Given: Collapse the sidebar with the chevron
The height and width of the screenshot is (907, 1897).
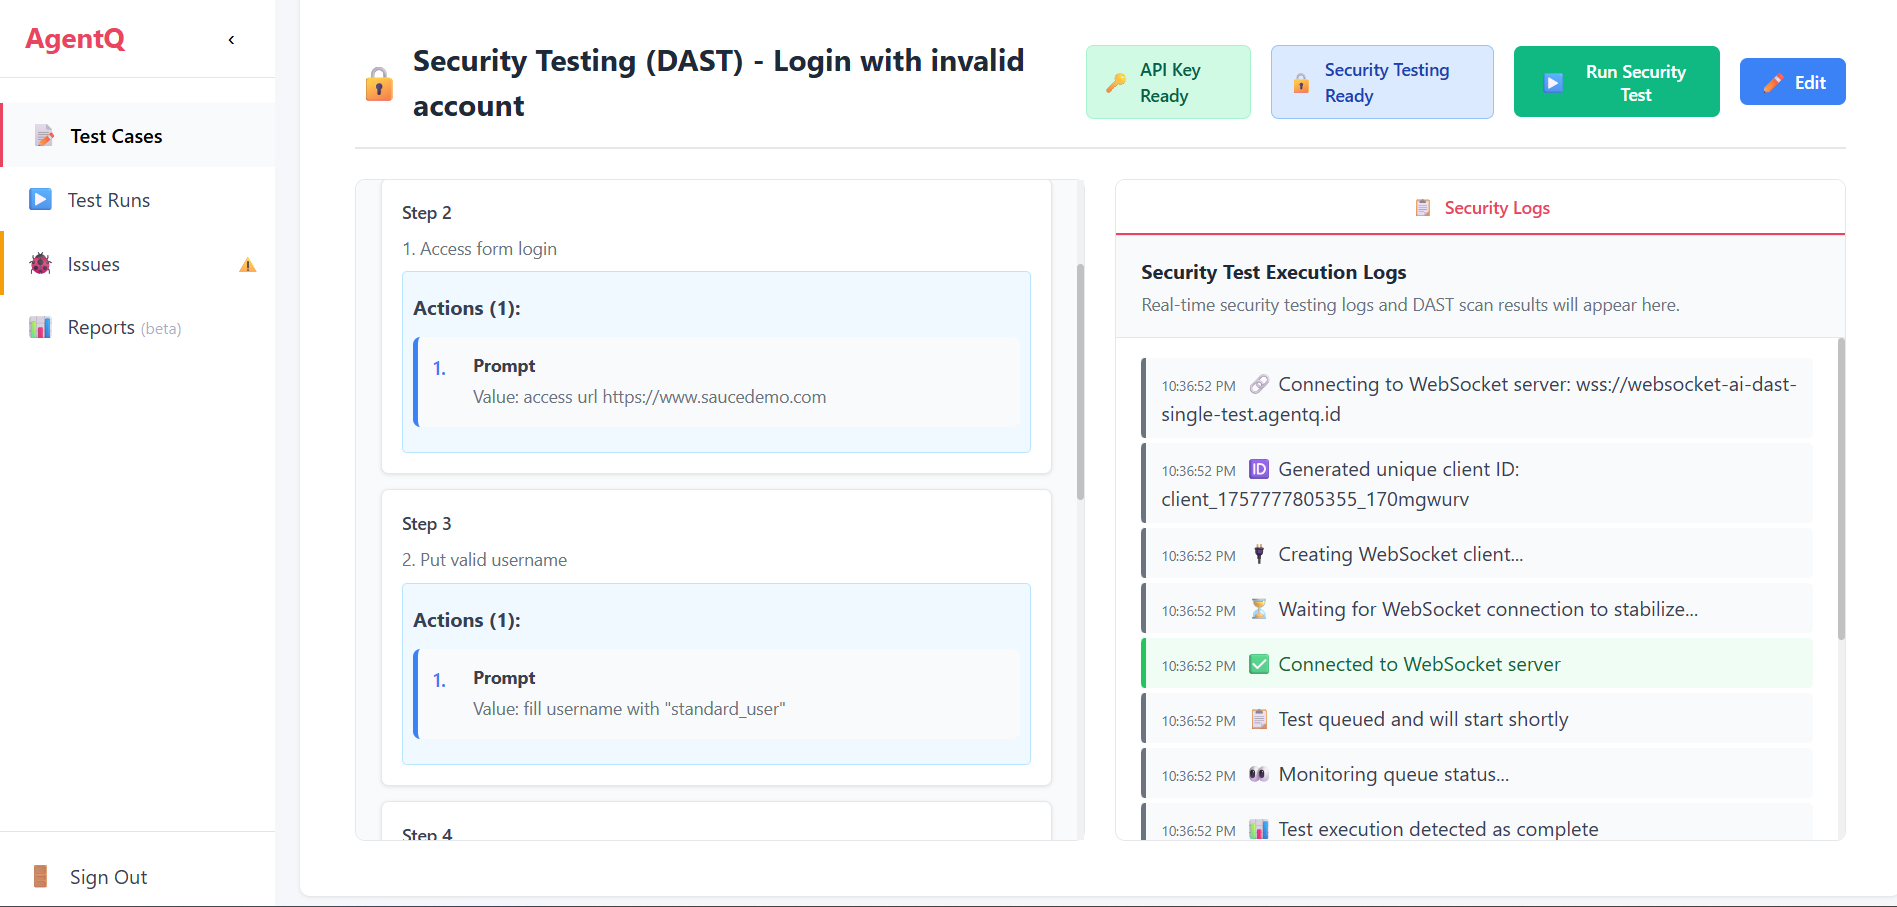Looking at the screenshot, I should pos(231,39).
